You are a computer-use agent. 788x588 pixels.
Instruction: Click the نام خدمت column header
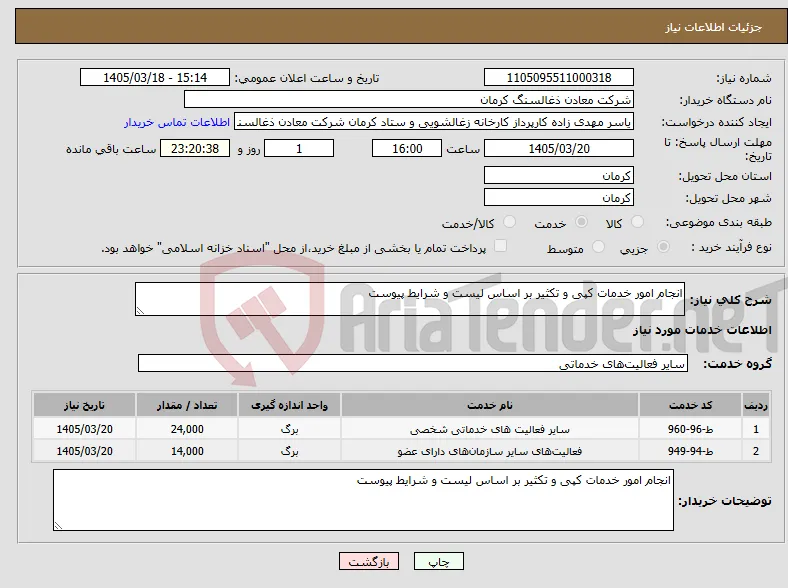tap(489, 405)
